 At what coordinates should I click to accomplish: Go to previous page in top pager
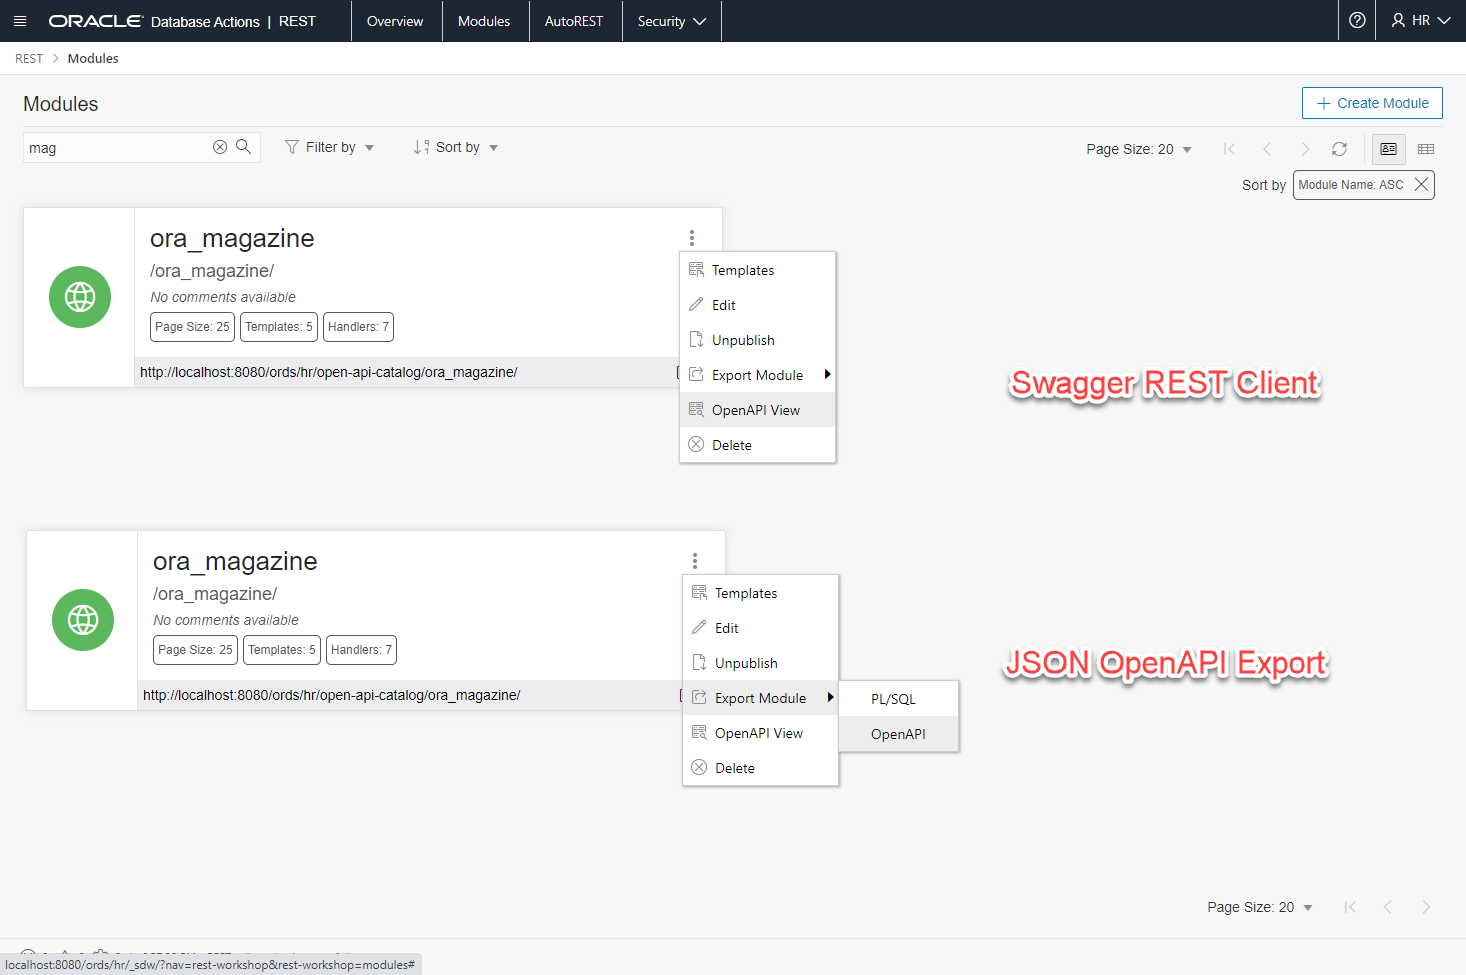click(x=1267, y=149)
